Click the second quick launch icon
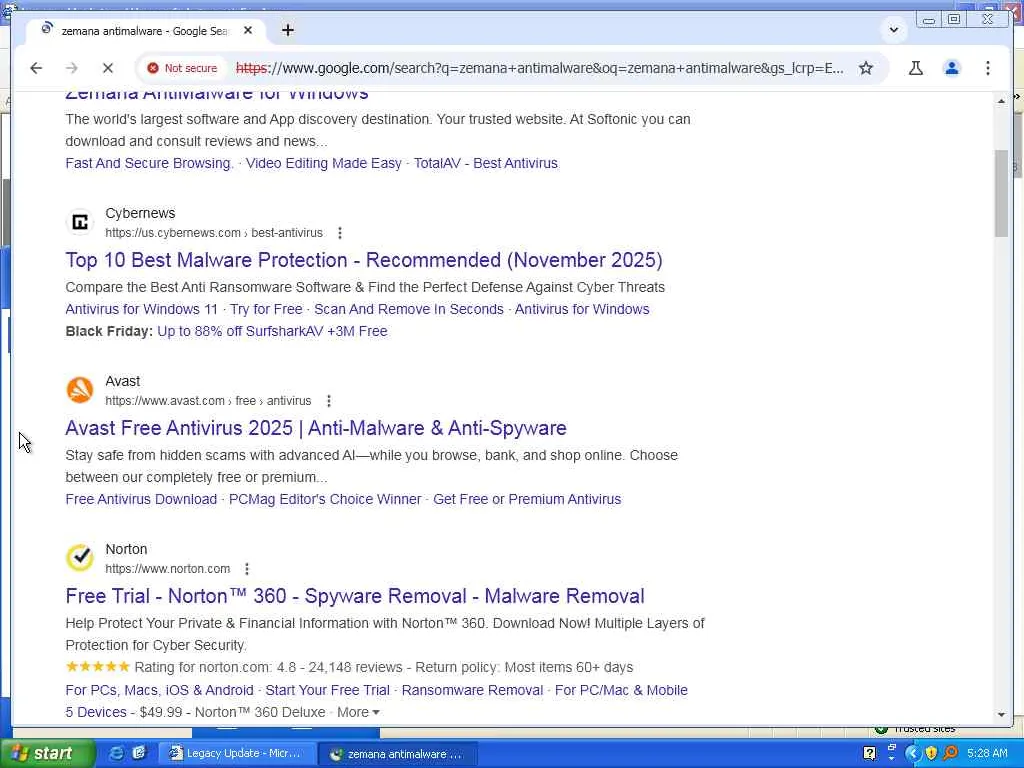Screen dimensions: 1024x768 [138, 754]
